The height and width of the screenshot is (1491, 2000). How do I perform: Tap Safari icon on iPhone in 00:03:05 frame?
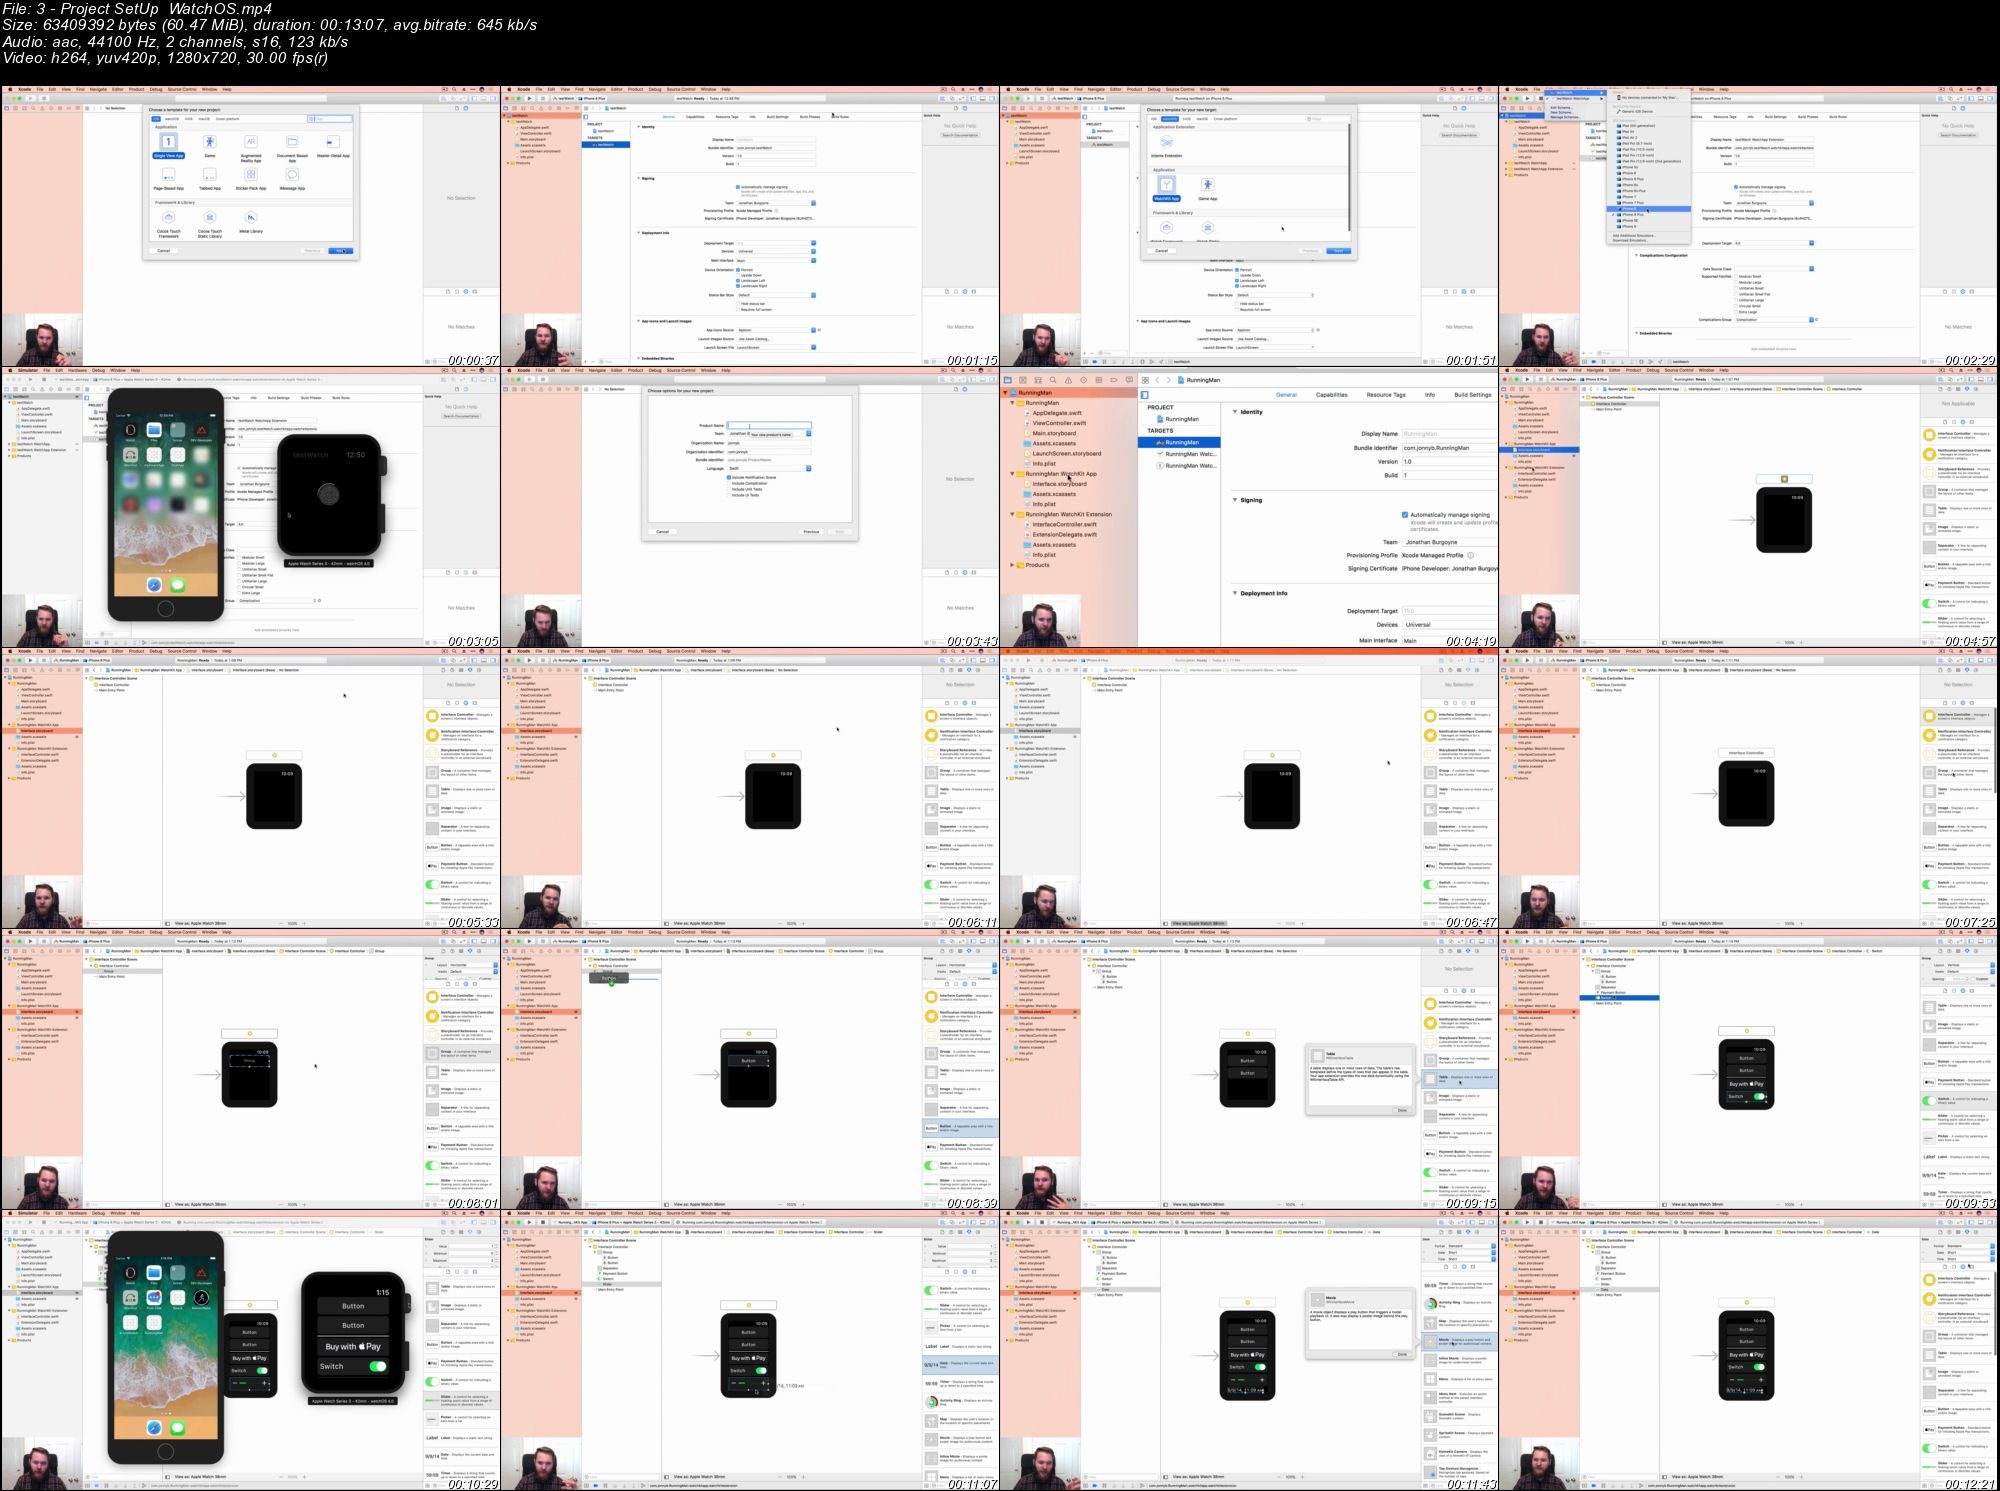pos(154,585)
